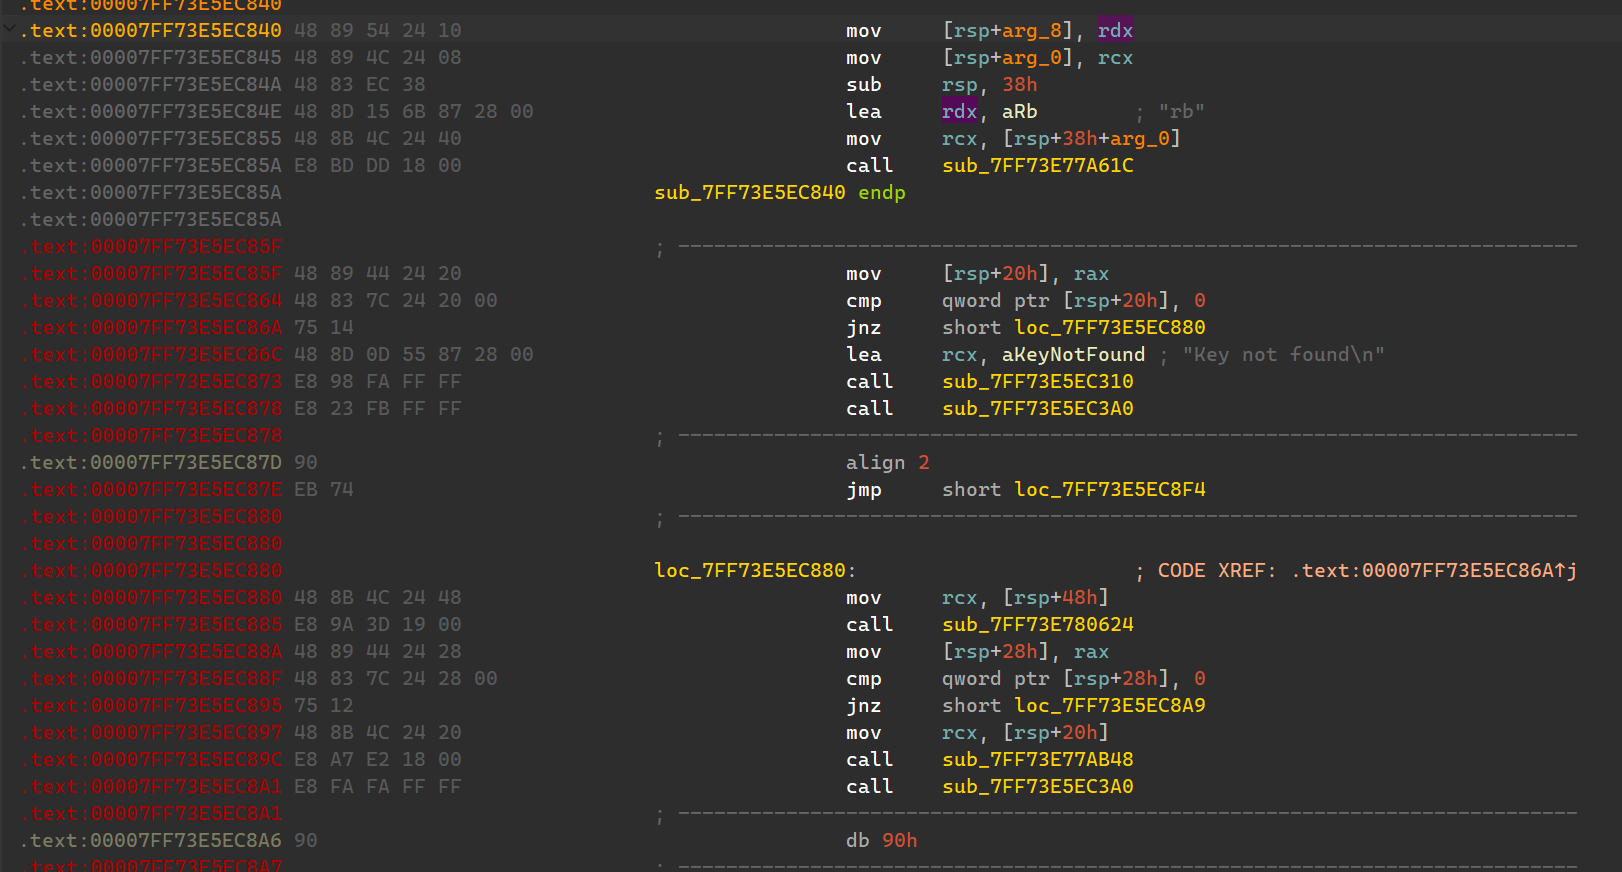The height and width of the screenshot is (872, 1622).
Task: Collapse the function at address 00007FF73E5EC840
Action: tap(10, 30)
